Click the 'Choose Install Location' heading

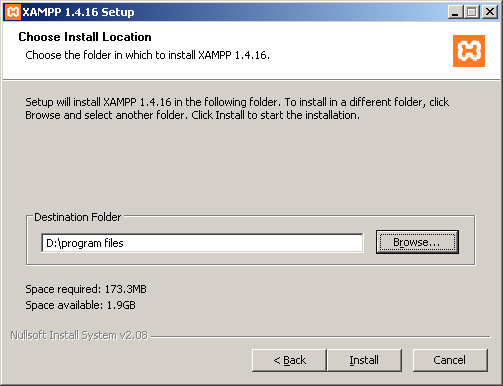pos(85,37)
